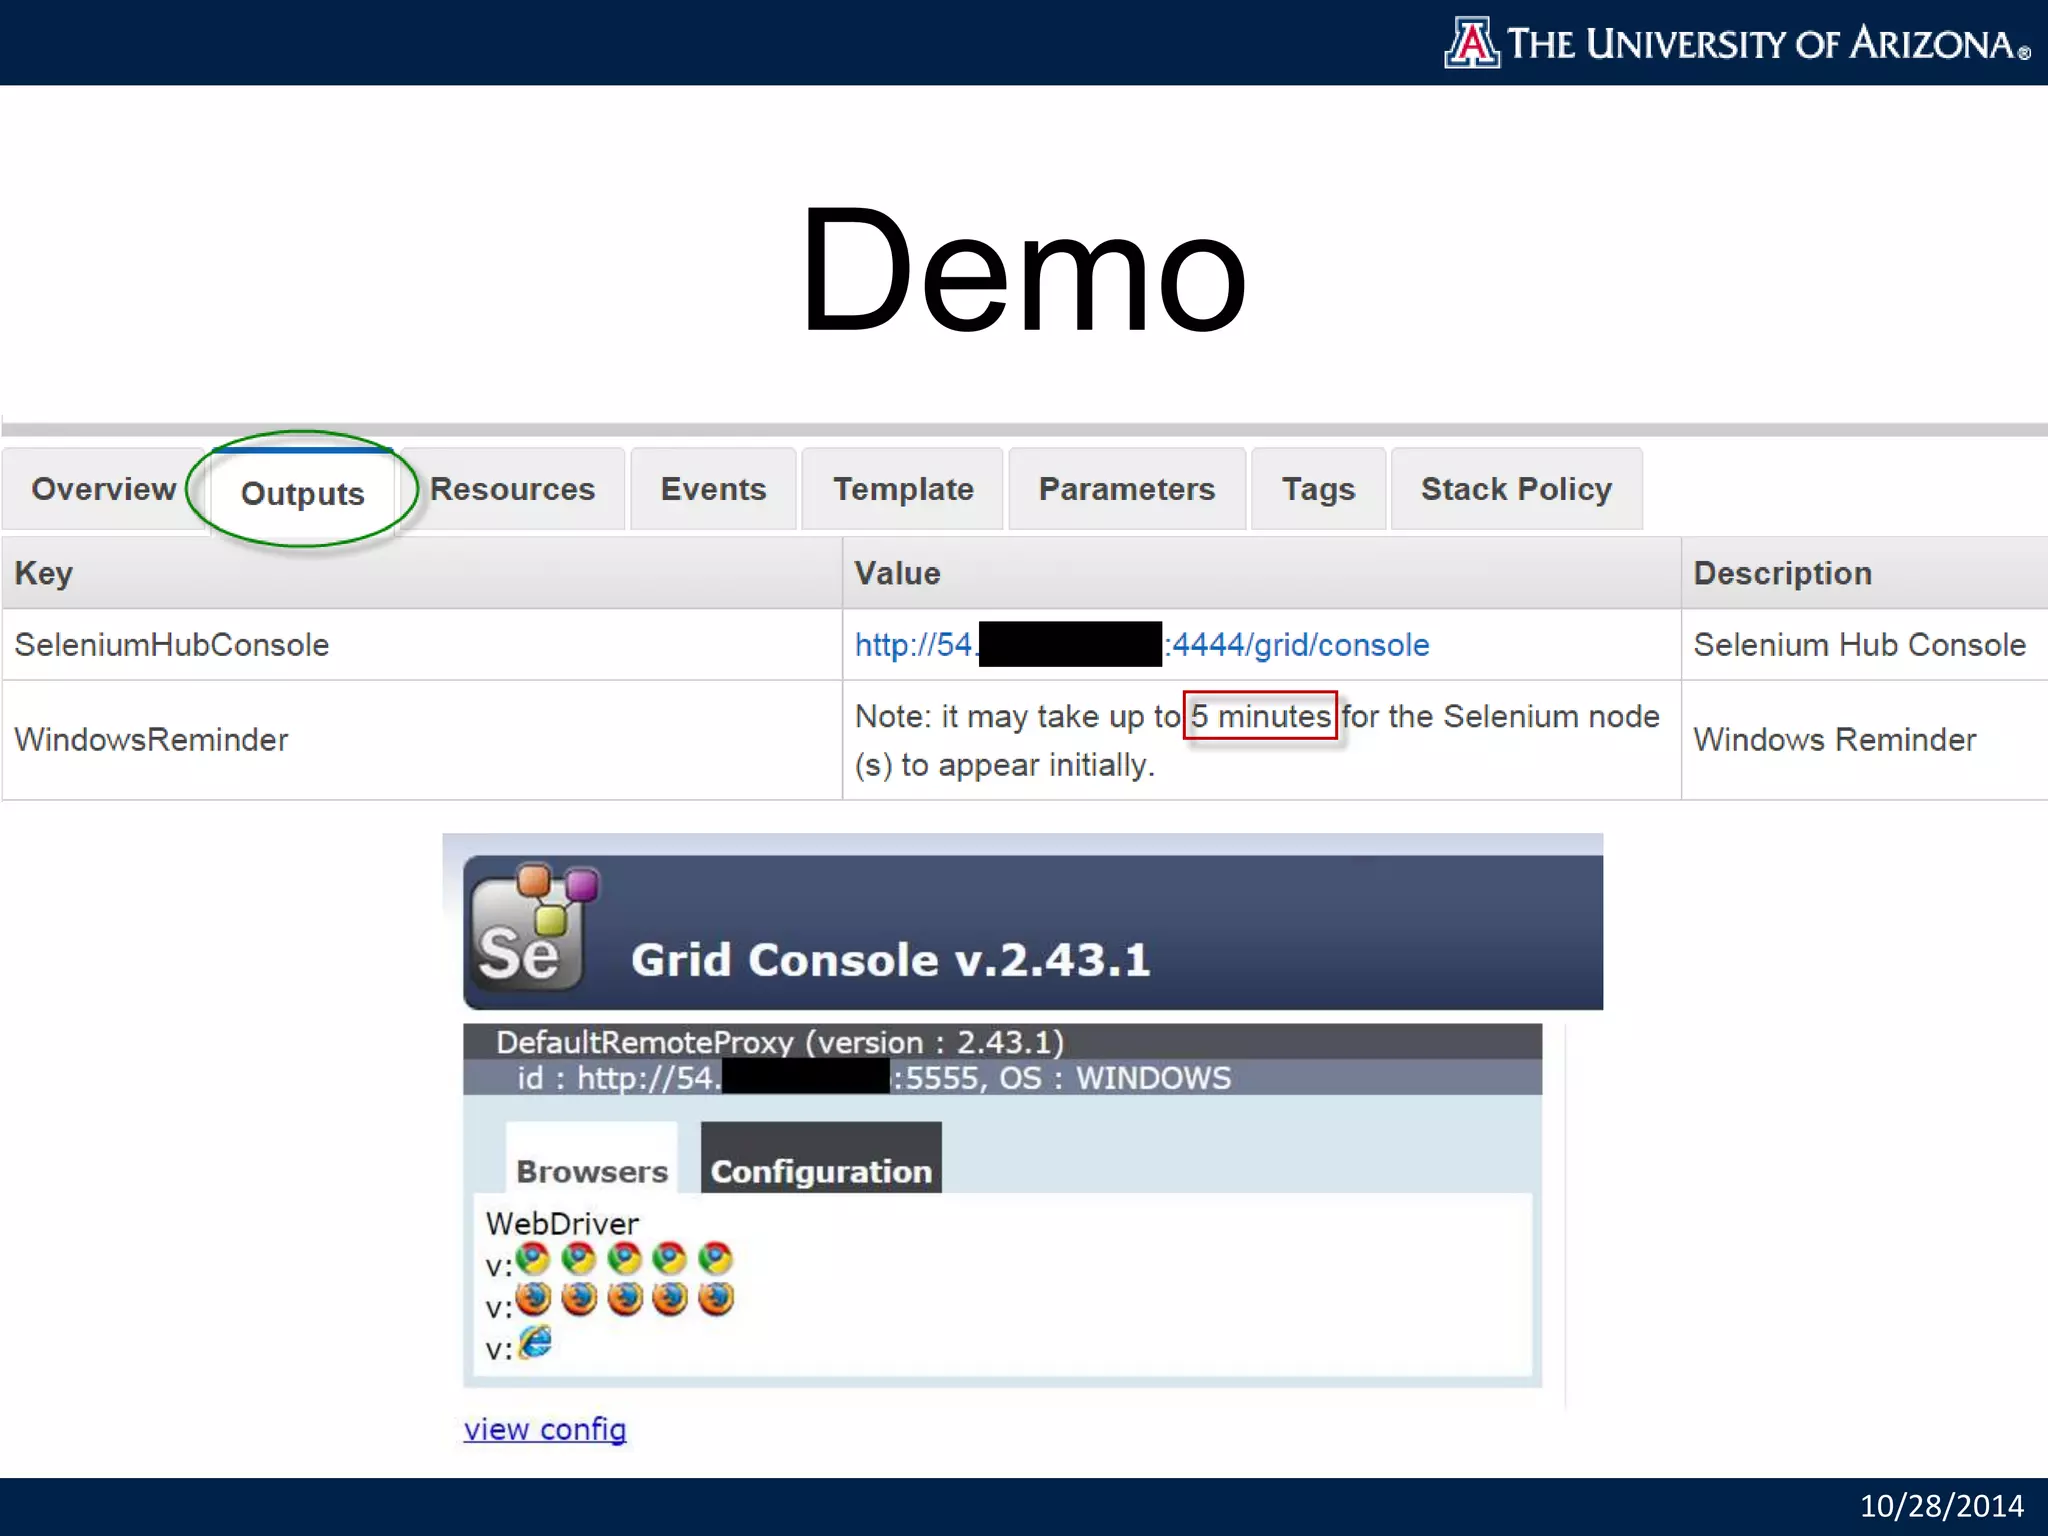Open the Stack Policy tab

click(1516, 489)
